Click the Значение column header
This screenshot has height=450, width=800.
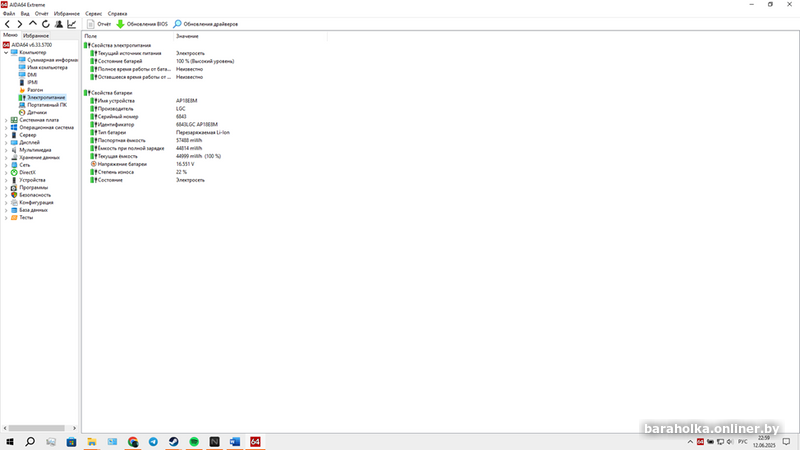coord(251,36)
